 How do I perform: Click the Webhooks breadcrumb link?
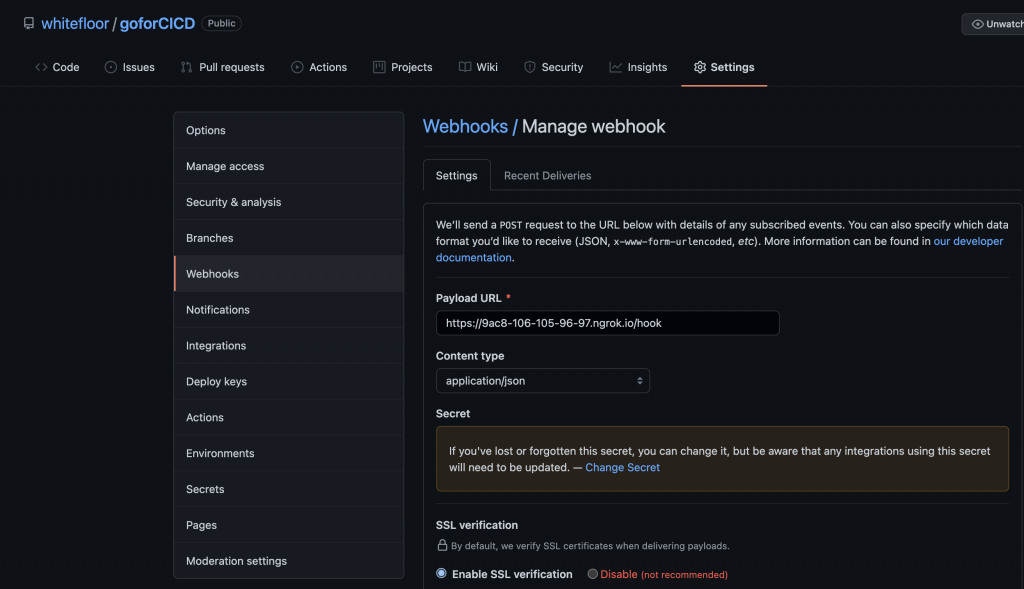coord(465,126)
